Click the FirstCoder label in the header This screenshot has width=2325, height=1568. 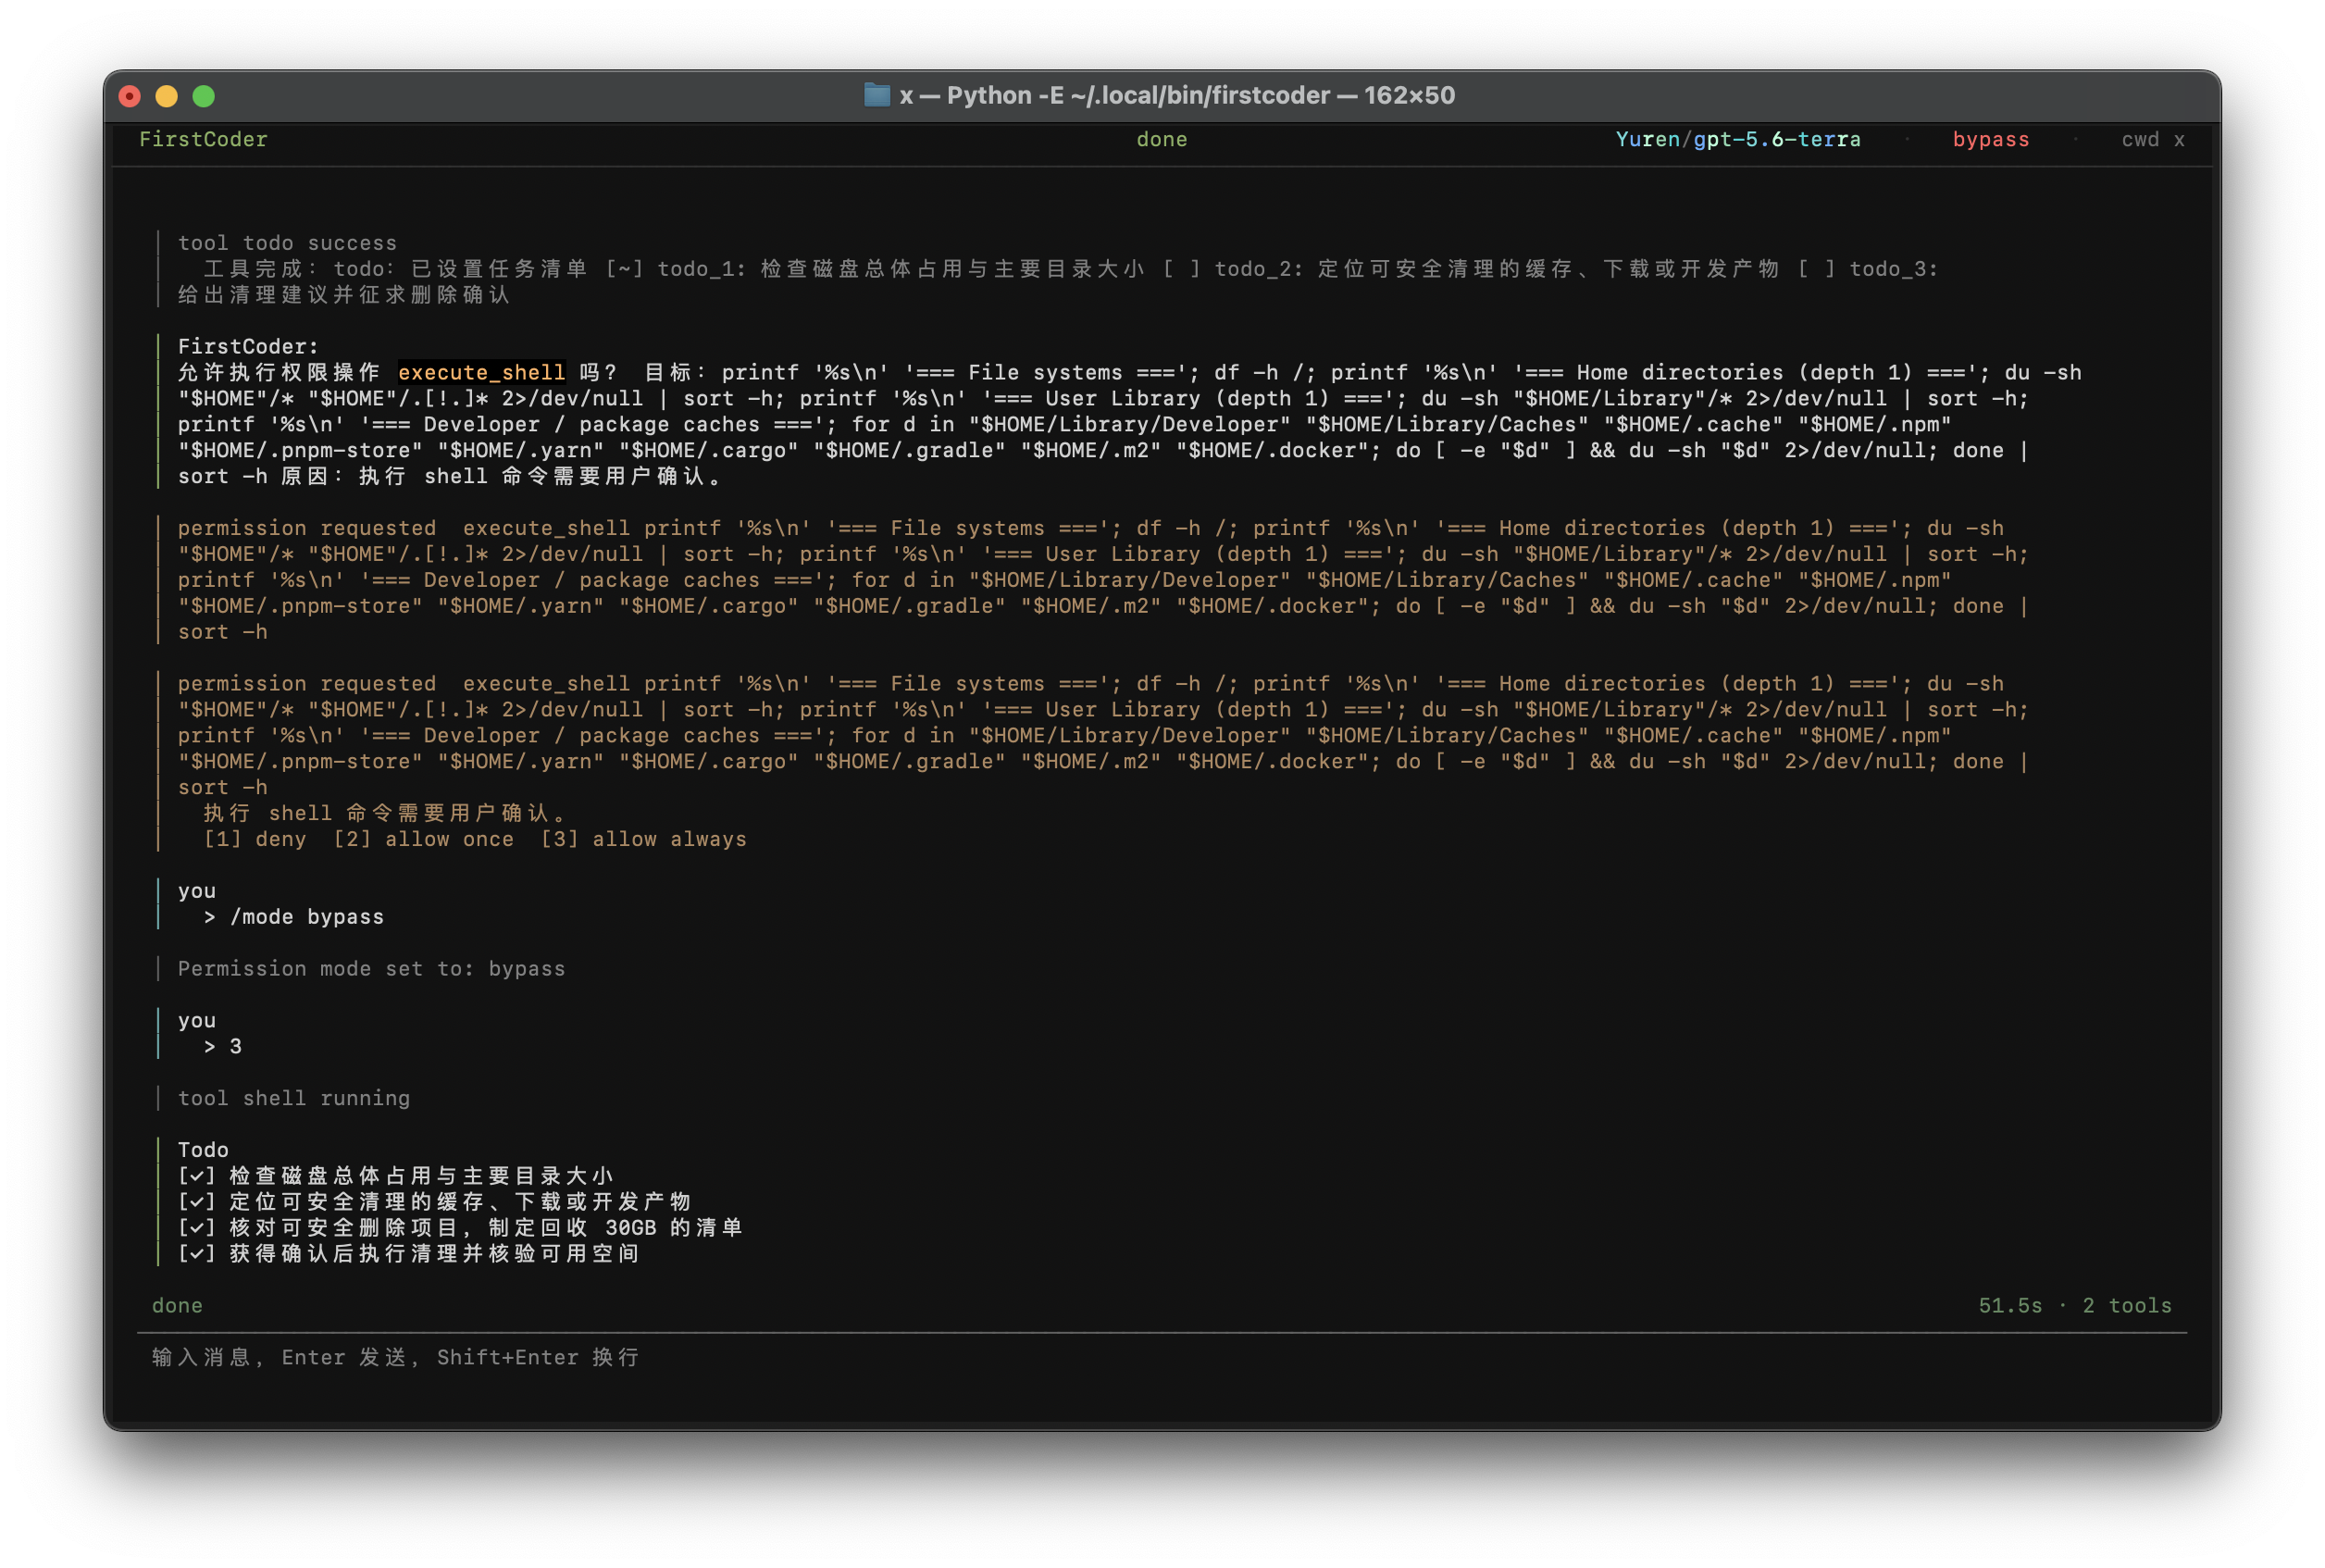pyautogui.click(x=203, y=139)
